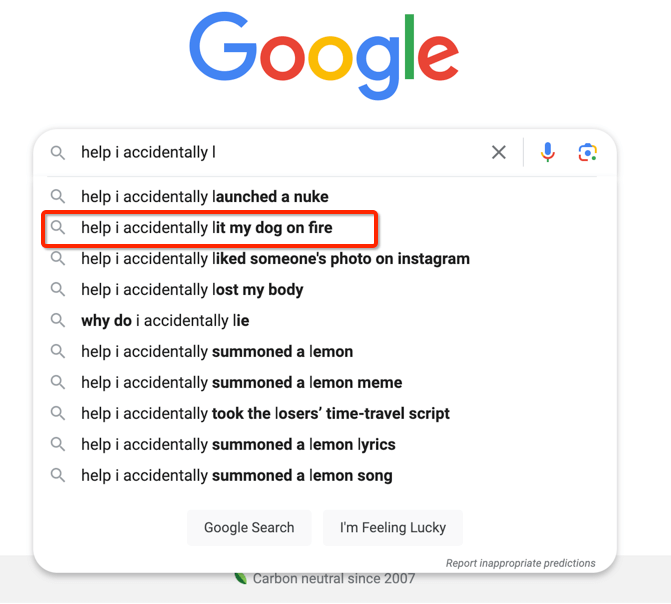This screenshot has width=671, height=604.
Task: Click into the search text field
Action: coord(280,152)
